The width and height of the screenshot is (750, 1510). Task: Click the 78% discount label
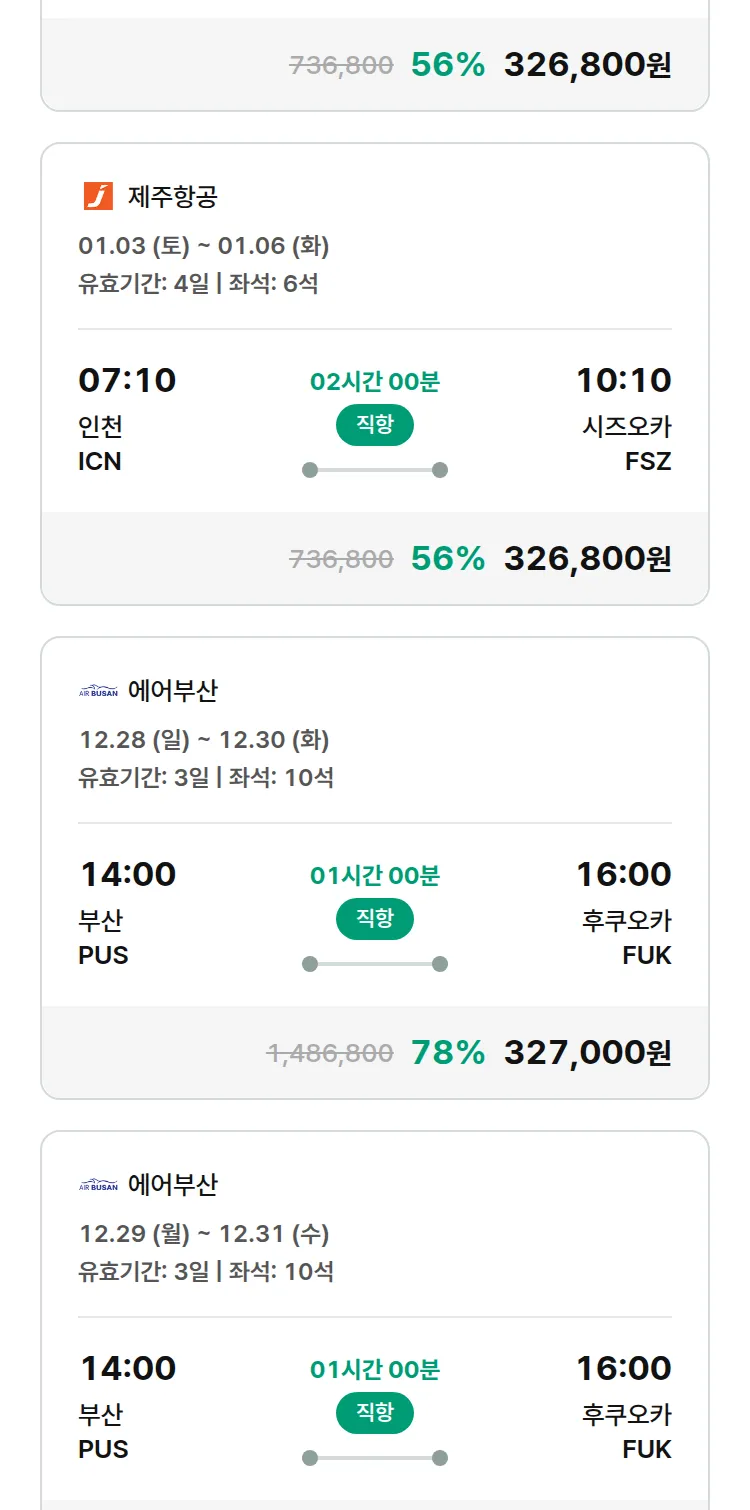(447, 1052)
